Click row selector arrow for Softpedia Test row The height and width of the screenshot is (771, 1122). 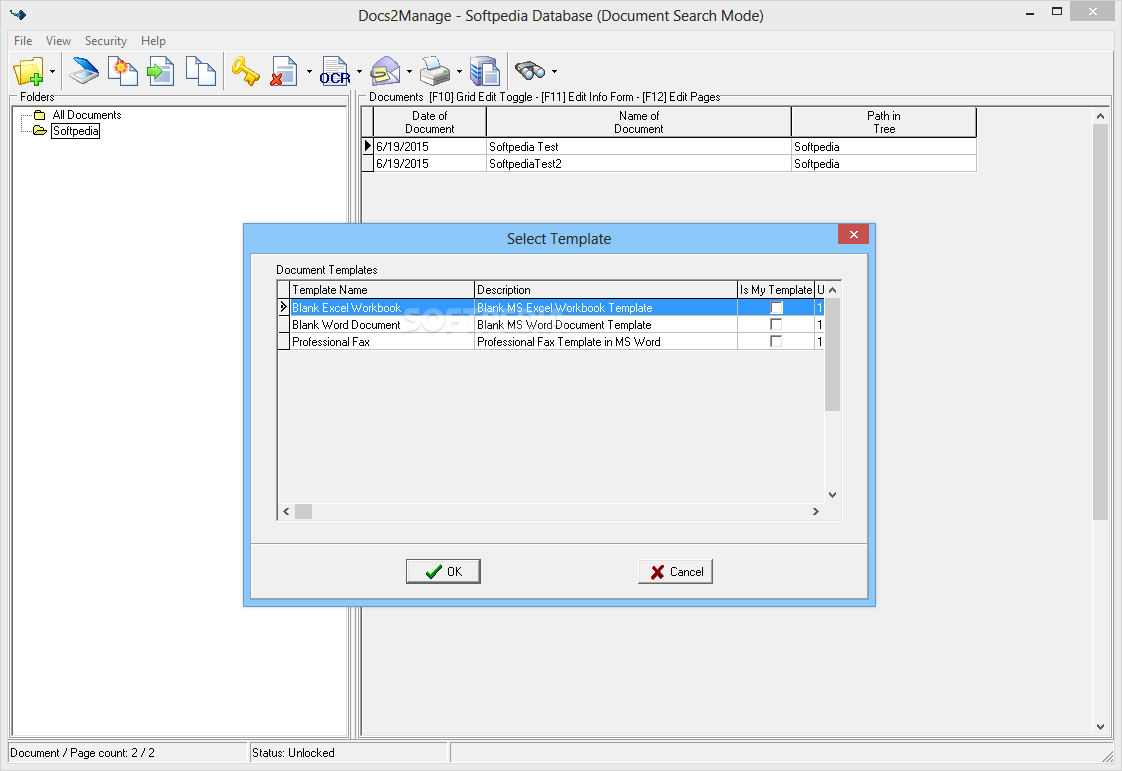[368, 146]
